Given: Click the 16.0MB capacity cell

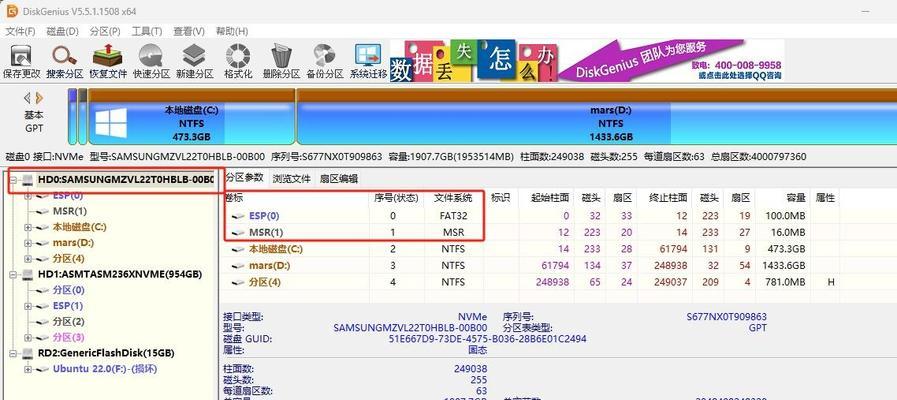Looking at the screenshot, I should pyautogui.click(x=789, y=233).
